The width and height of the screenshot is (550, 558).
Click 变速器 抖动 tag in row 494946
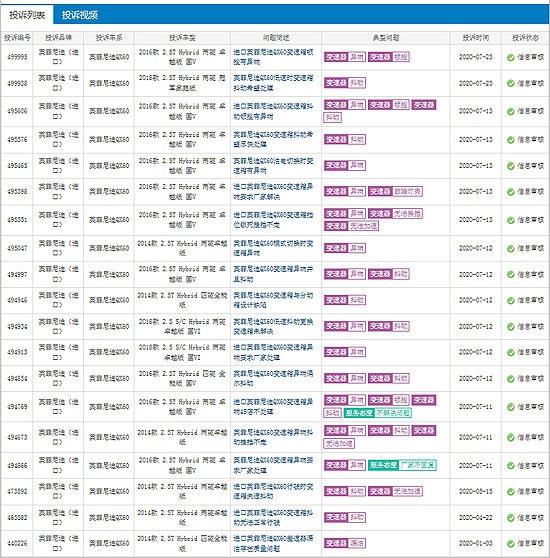[x=345, y=300]
